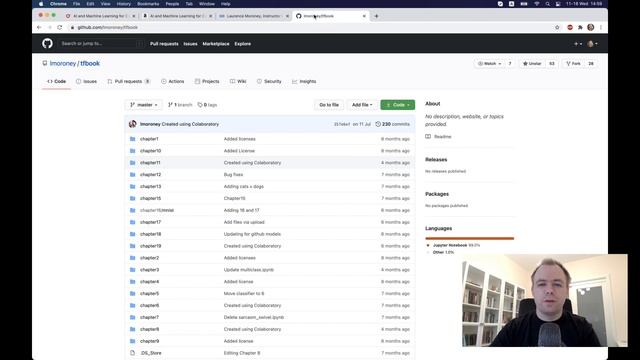Select the Code repository tab
The width and height of the screenshot is (640, 360).
(x=57, y=82)
